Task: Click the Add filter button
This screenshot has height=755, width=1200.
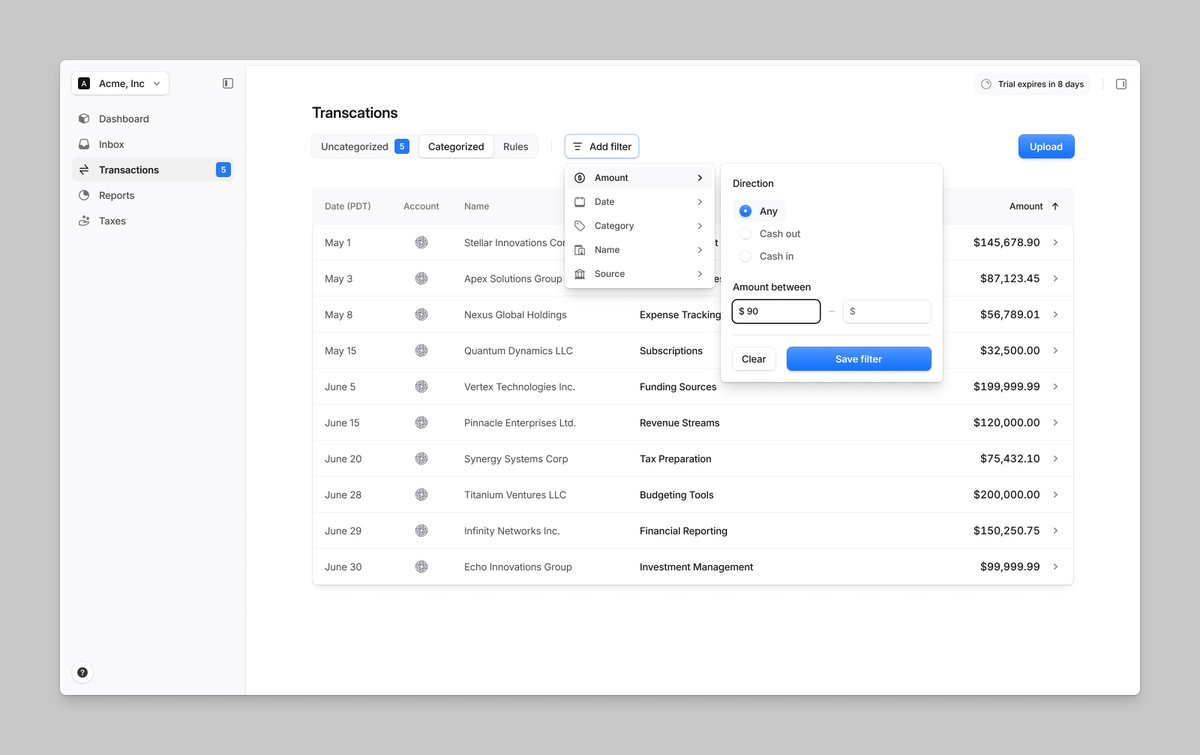Action: [x=602, y=147]
